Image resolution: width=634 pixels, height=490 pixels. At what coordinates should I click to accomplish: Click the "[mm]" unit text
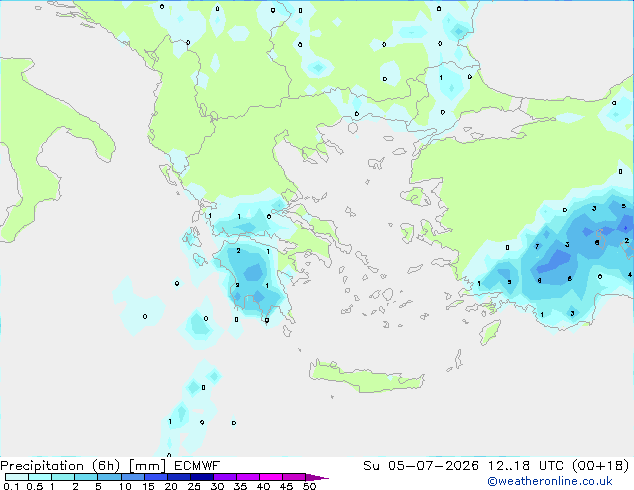point(148,466)
